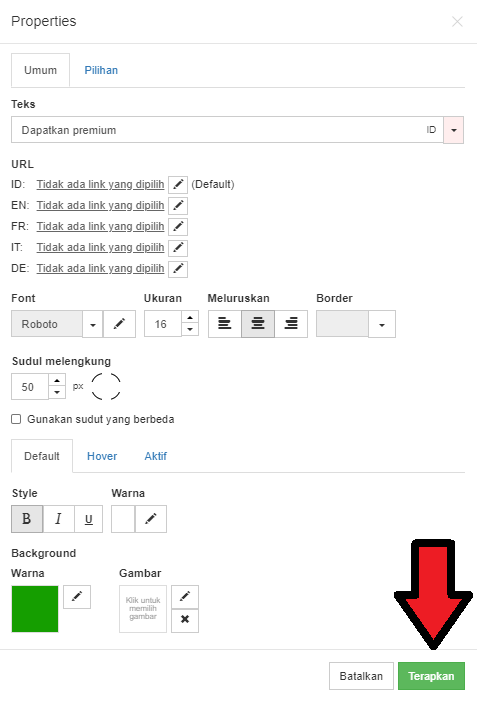This screenshot has width=477, height=701.
Task: Edit background color with pencil icon
Action: tap(77, 597)
